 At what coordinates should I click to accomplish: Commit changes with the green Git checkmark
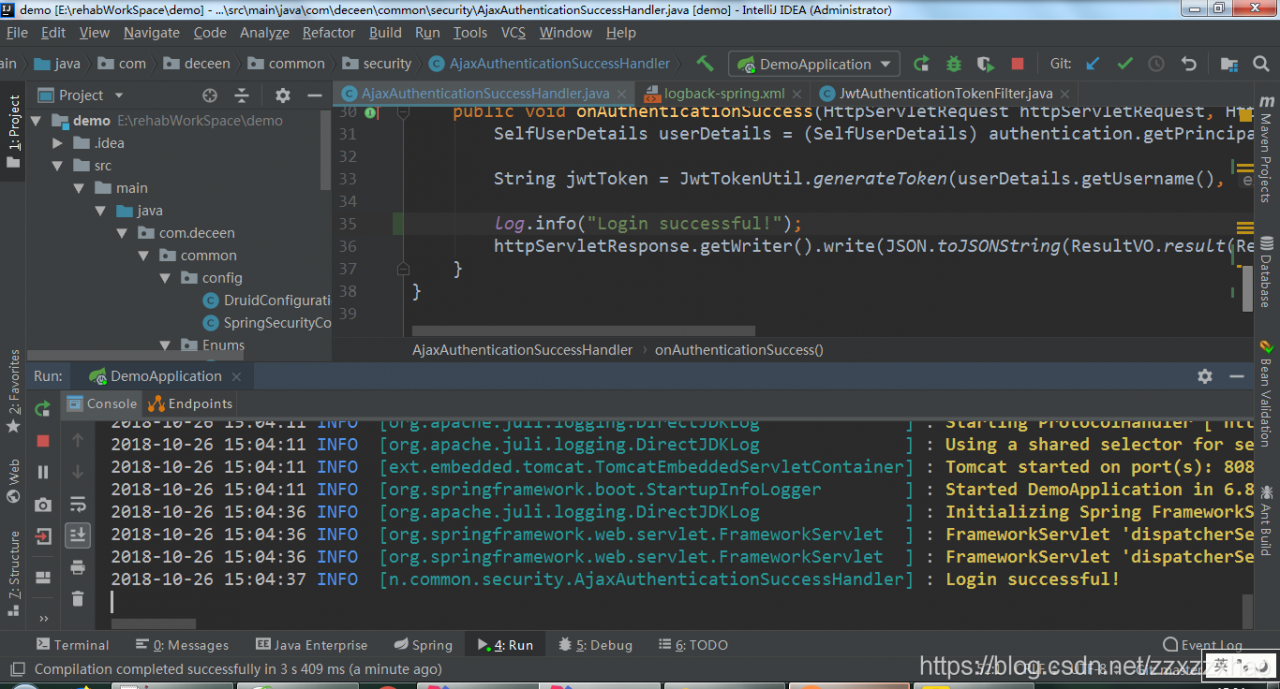[x=1125, y=63]
